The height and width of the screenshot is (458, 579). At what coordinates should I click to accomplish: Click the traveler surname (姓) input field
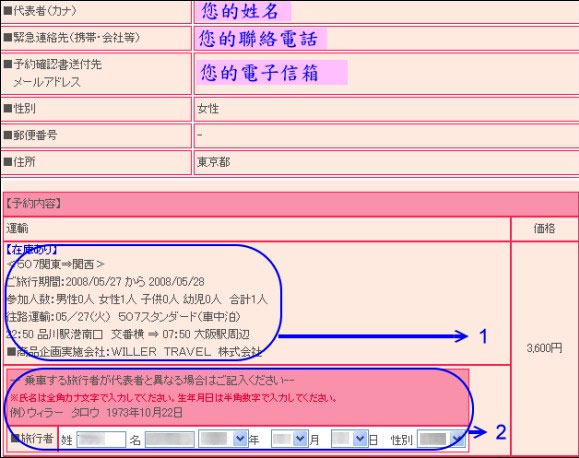point(101,439)
